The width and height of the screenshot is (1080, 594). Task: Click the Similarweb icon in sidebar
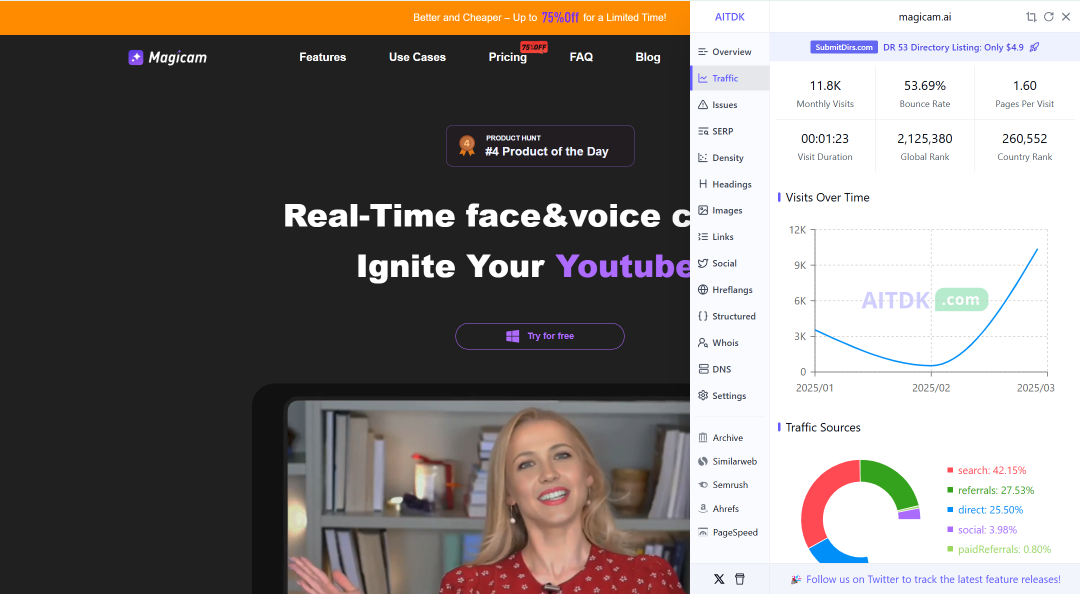click(x=703, y=461)
